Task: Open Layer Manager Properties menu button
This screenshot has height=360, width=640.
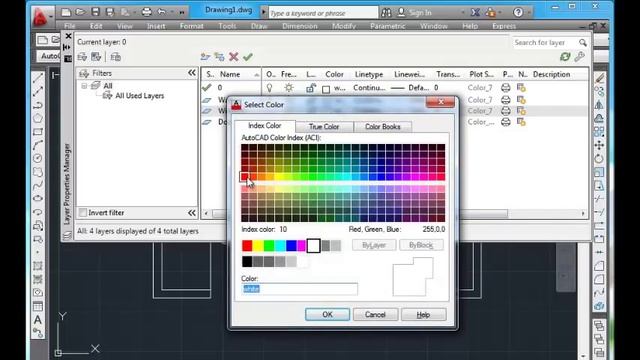Action: pyautogui.click(x=68, y=59)
